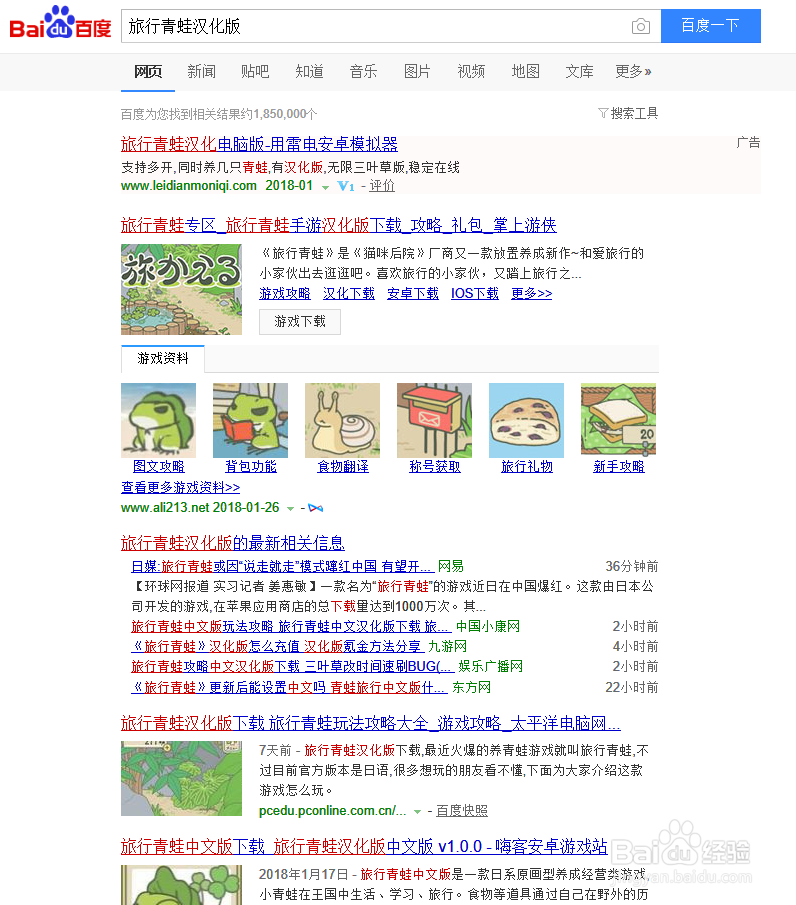Switch to the 图片 tab
This screenshot has height=905, width=796.
417,72
